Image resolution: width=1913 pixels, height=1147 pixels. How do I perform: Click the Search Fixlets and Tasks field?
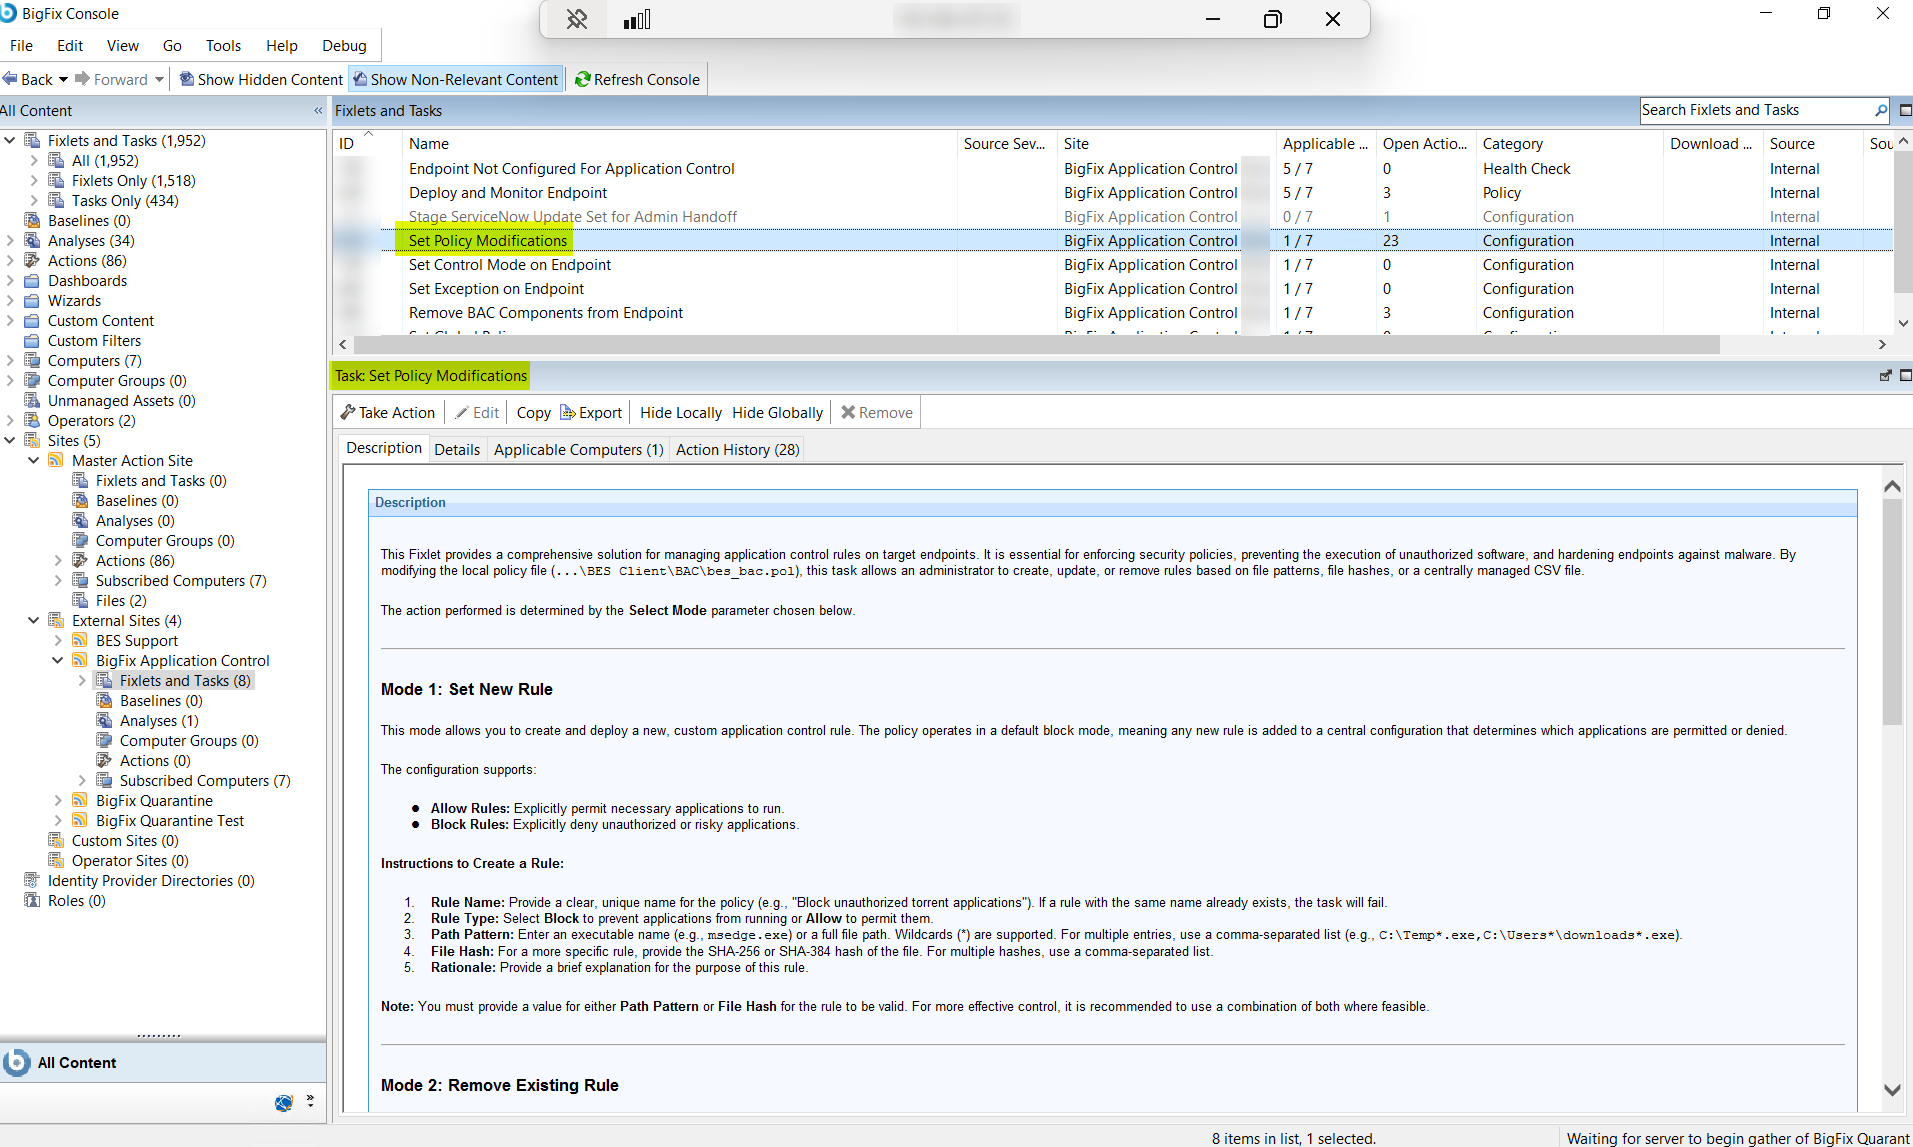(1756, 110)
